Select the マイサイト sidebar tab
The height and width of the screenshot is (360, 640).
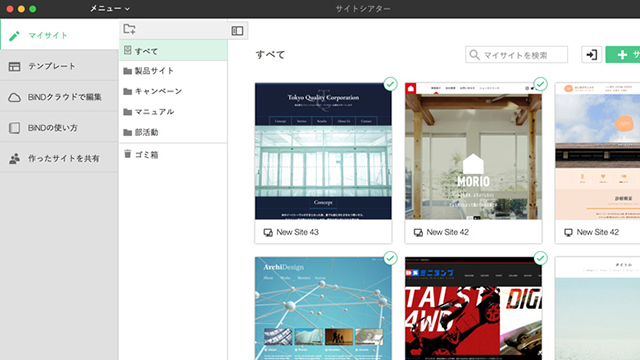coord(60,35)
